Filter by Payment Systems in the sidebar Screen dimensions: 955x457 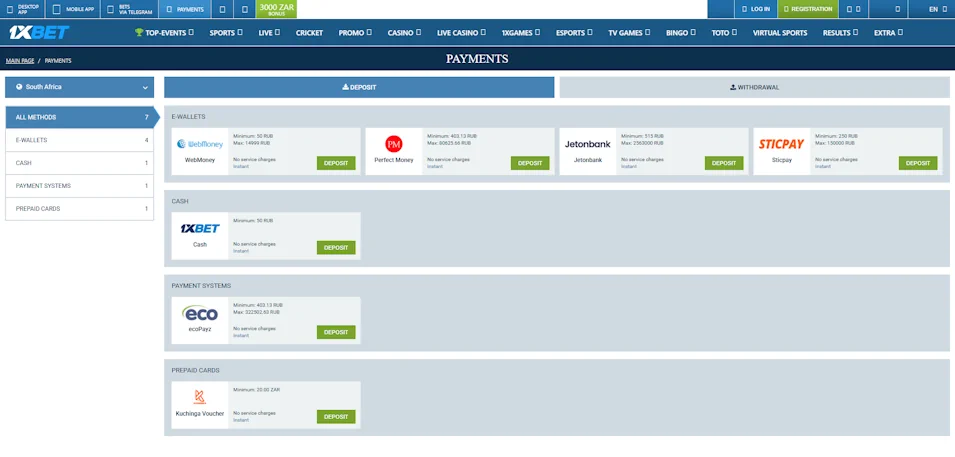tap(80, 186)
